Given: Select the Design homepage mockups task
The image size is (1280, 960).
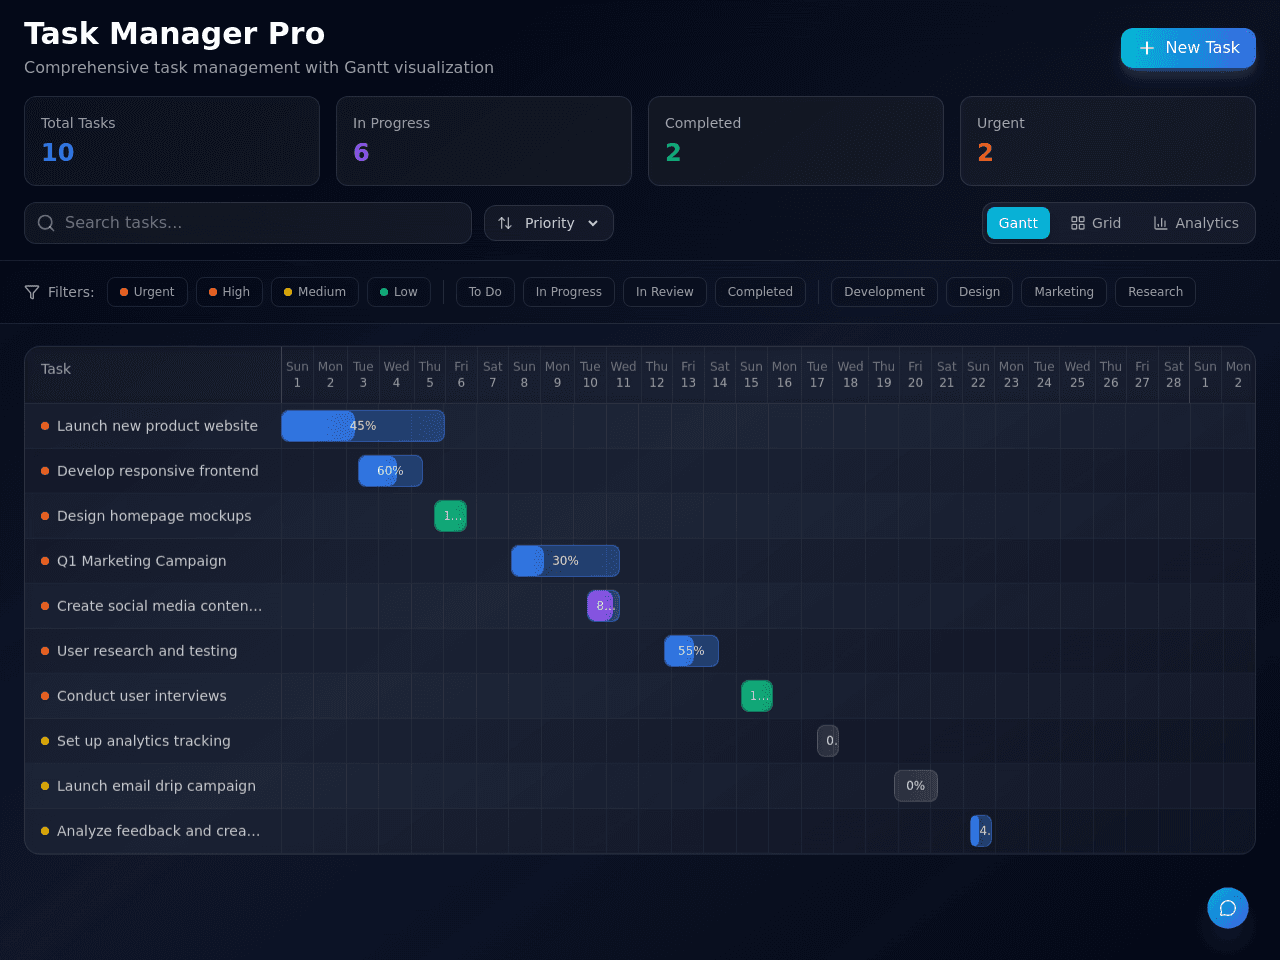Looking at the screenshot, I should (153, 516).
